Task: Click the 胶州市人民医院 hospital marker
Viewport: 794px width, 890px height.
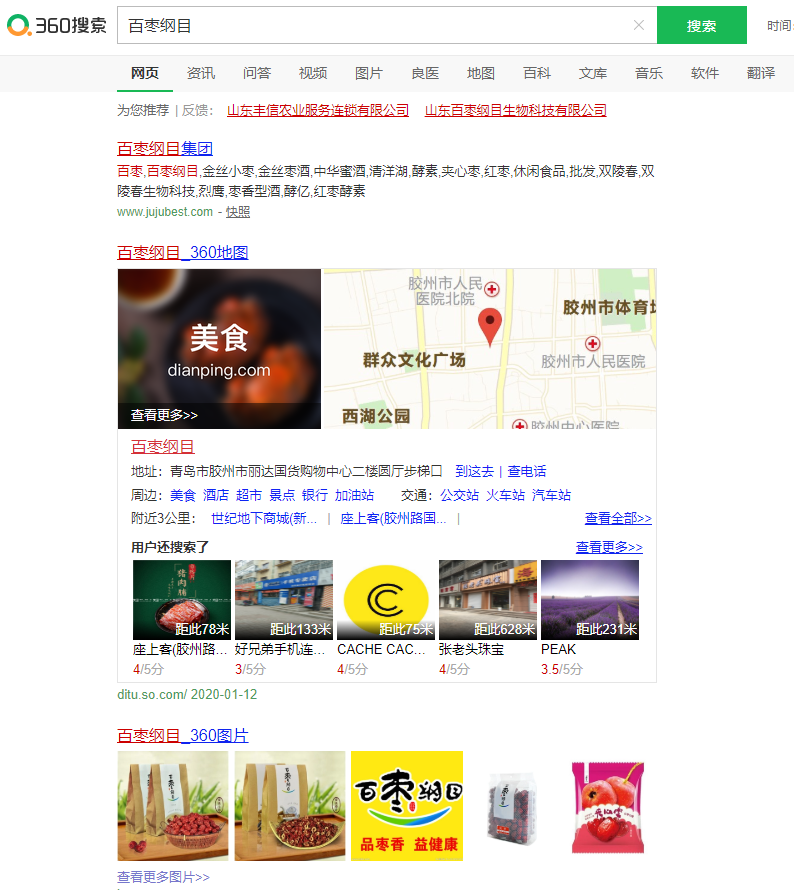Action: click(593, 343)
